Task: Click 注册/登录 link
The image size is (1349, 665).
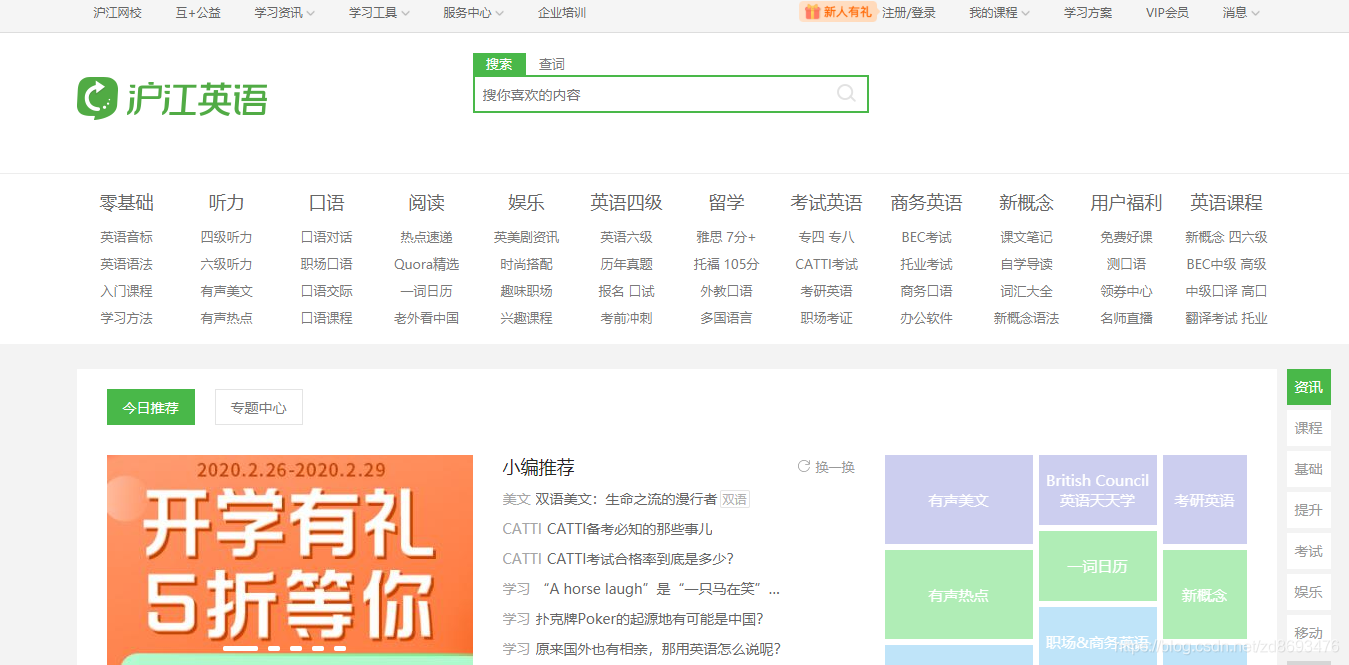Action: point(909,13)
